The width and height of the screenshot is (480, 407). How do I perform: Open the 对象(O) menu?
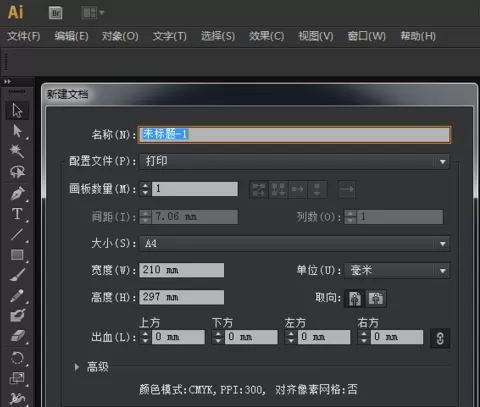(x=120, y=36)
